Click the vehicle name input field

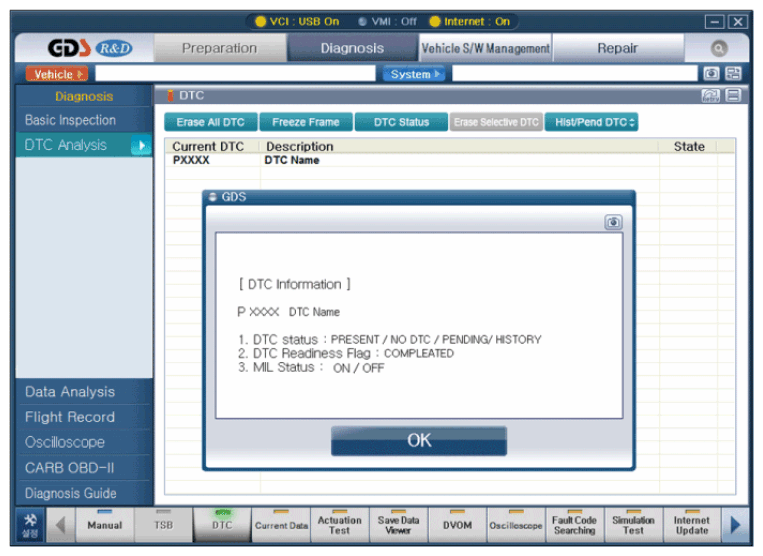point(235,74)
